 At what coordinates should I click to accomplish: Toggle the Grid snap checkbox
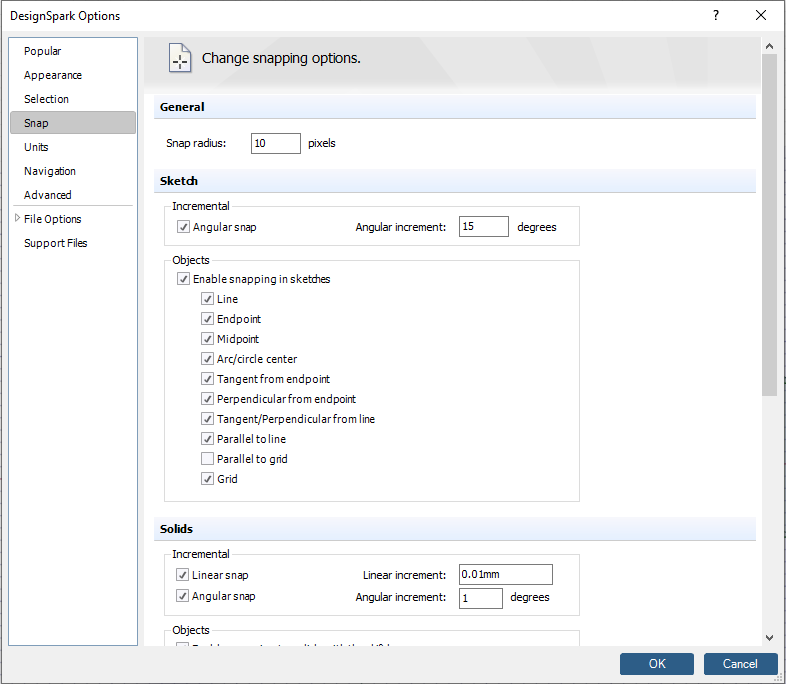point(207,479)
